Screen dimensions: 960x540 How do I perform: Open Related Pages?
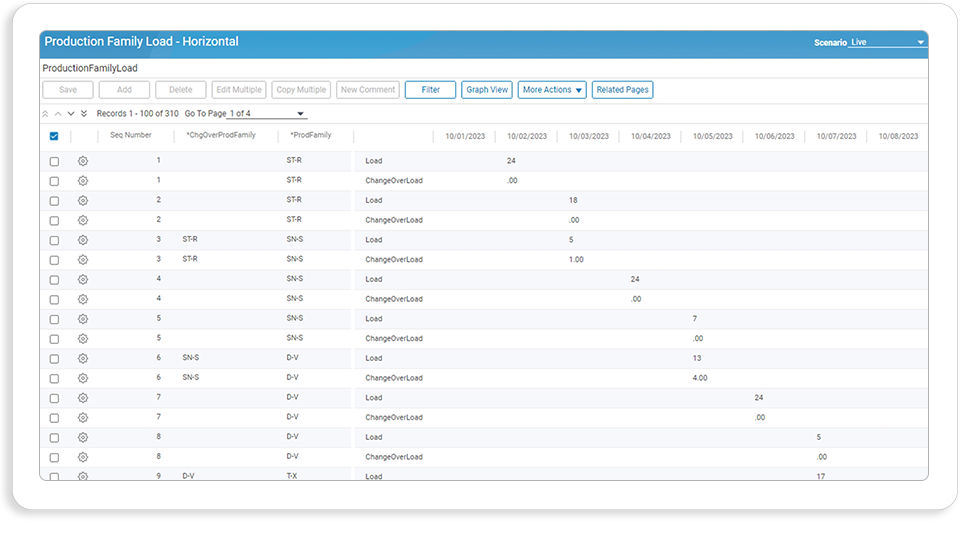click(622, 90)
